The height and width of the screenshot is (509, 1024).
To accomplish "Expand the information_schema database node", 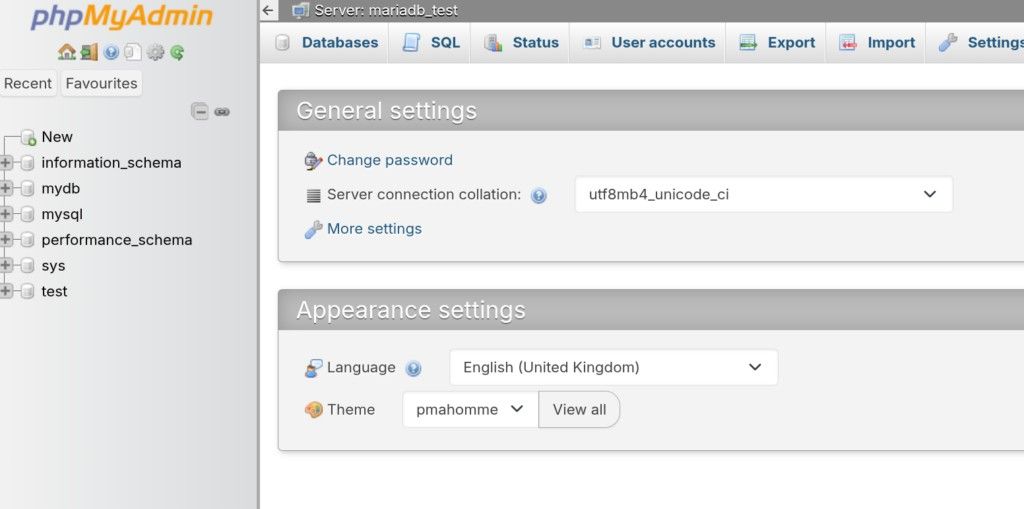I will pyautogui.click(x=7, y=163).
